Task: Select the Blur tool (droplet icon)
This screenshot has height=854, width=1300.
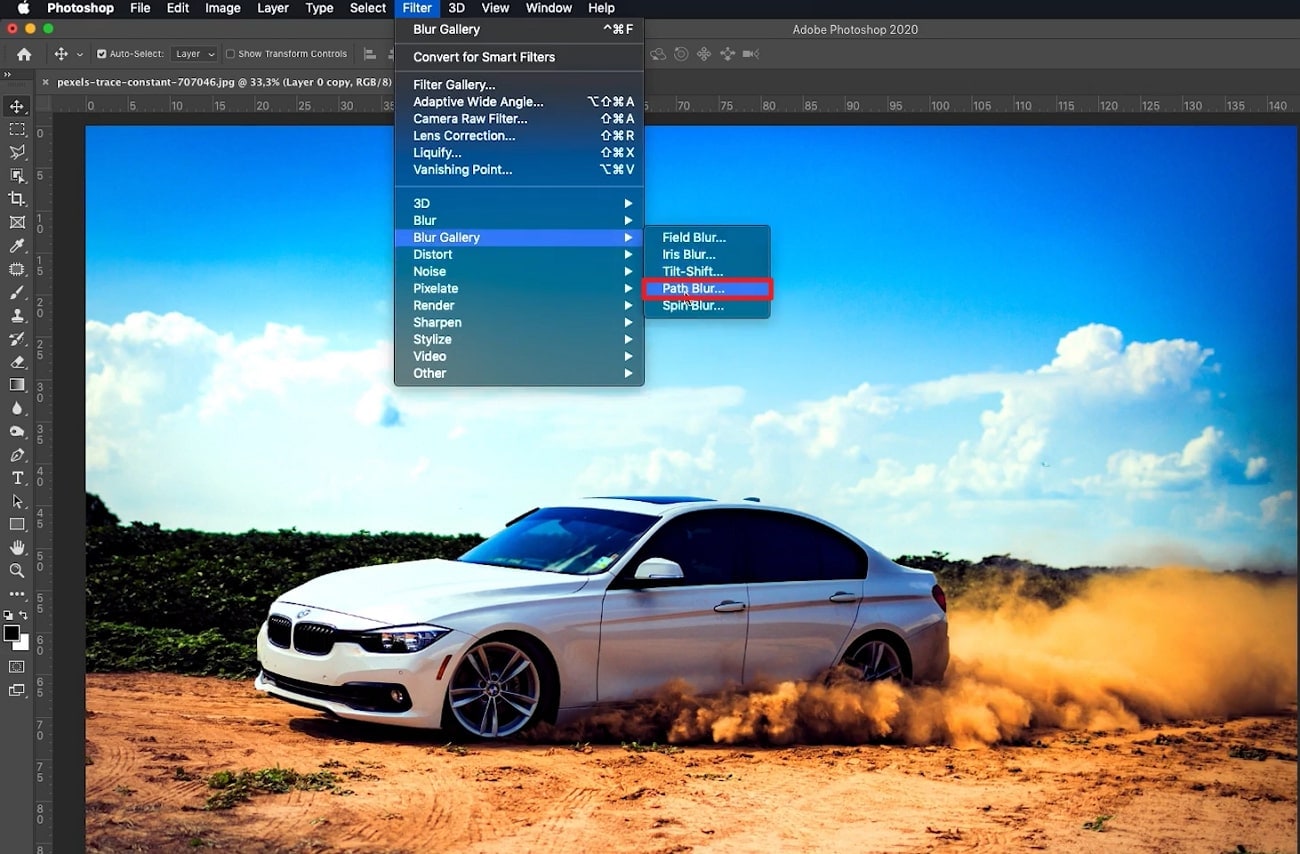Action: point(17,408)
